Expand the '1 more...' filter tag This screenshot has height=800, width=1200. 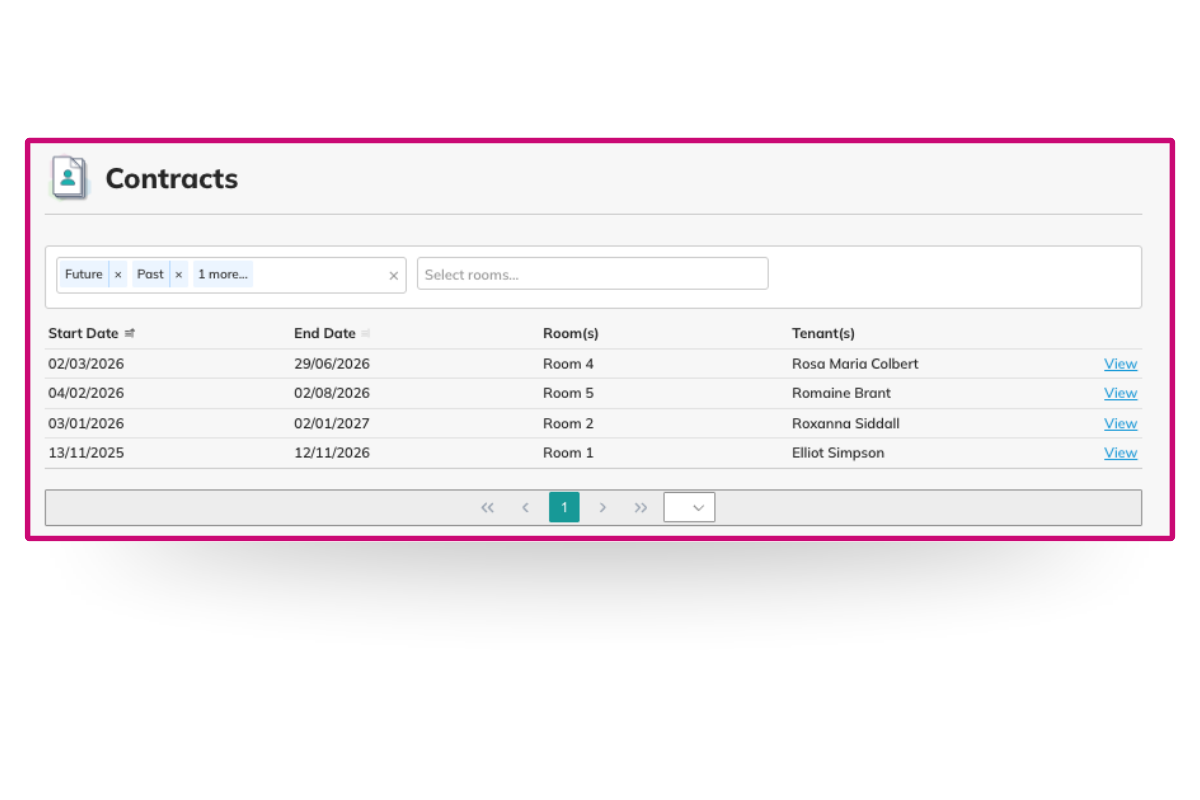pyautogui.click(x=222, y=274)
